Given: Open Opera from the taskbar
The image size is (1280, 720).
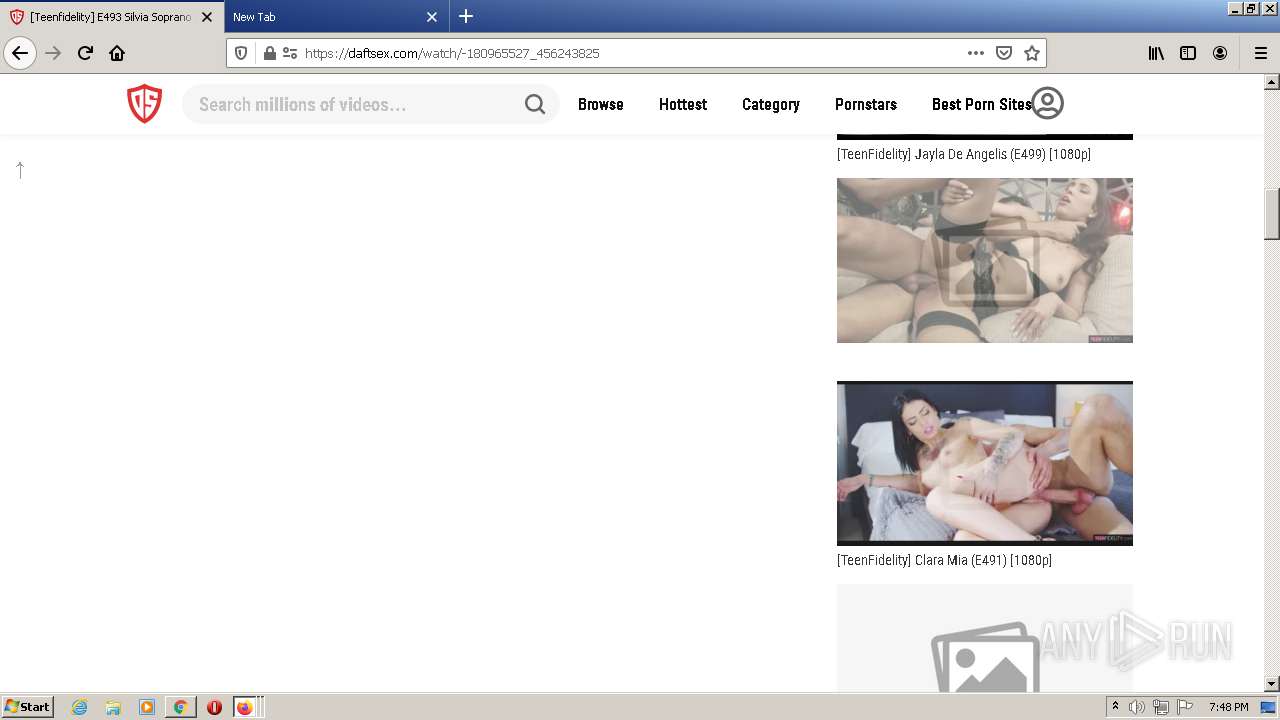Looking at the screenshot, I should point(214,707).
